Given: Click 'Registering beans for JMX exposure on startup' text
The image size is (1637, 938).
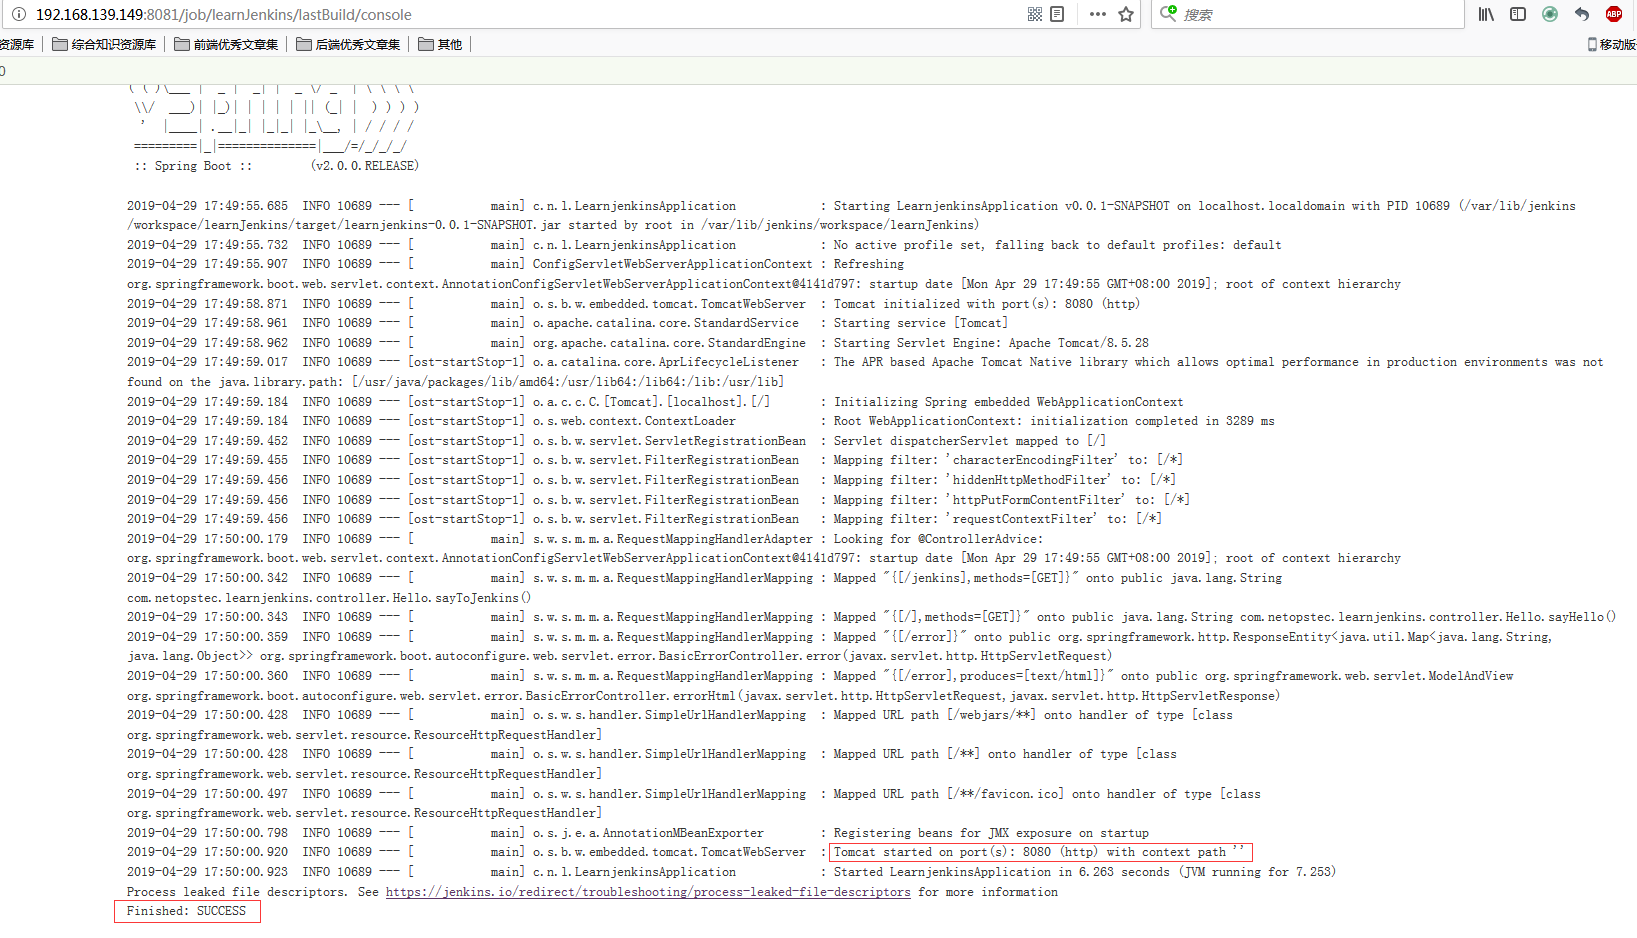Looking at the screenshot, I should click(x=991, y=833).
